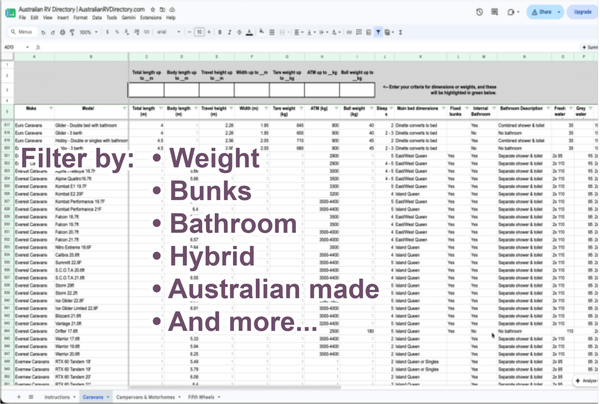This screenshot has width=600, height=404.
Task: Open the Borders tool
Action: coord(272,32)
